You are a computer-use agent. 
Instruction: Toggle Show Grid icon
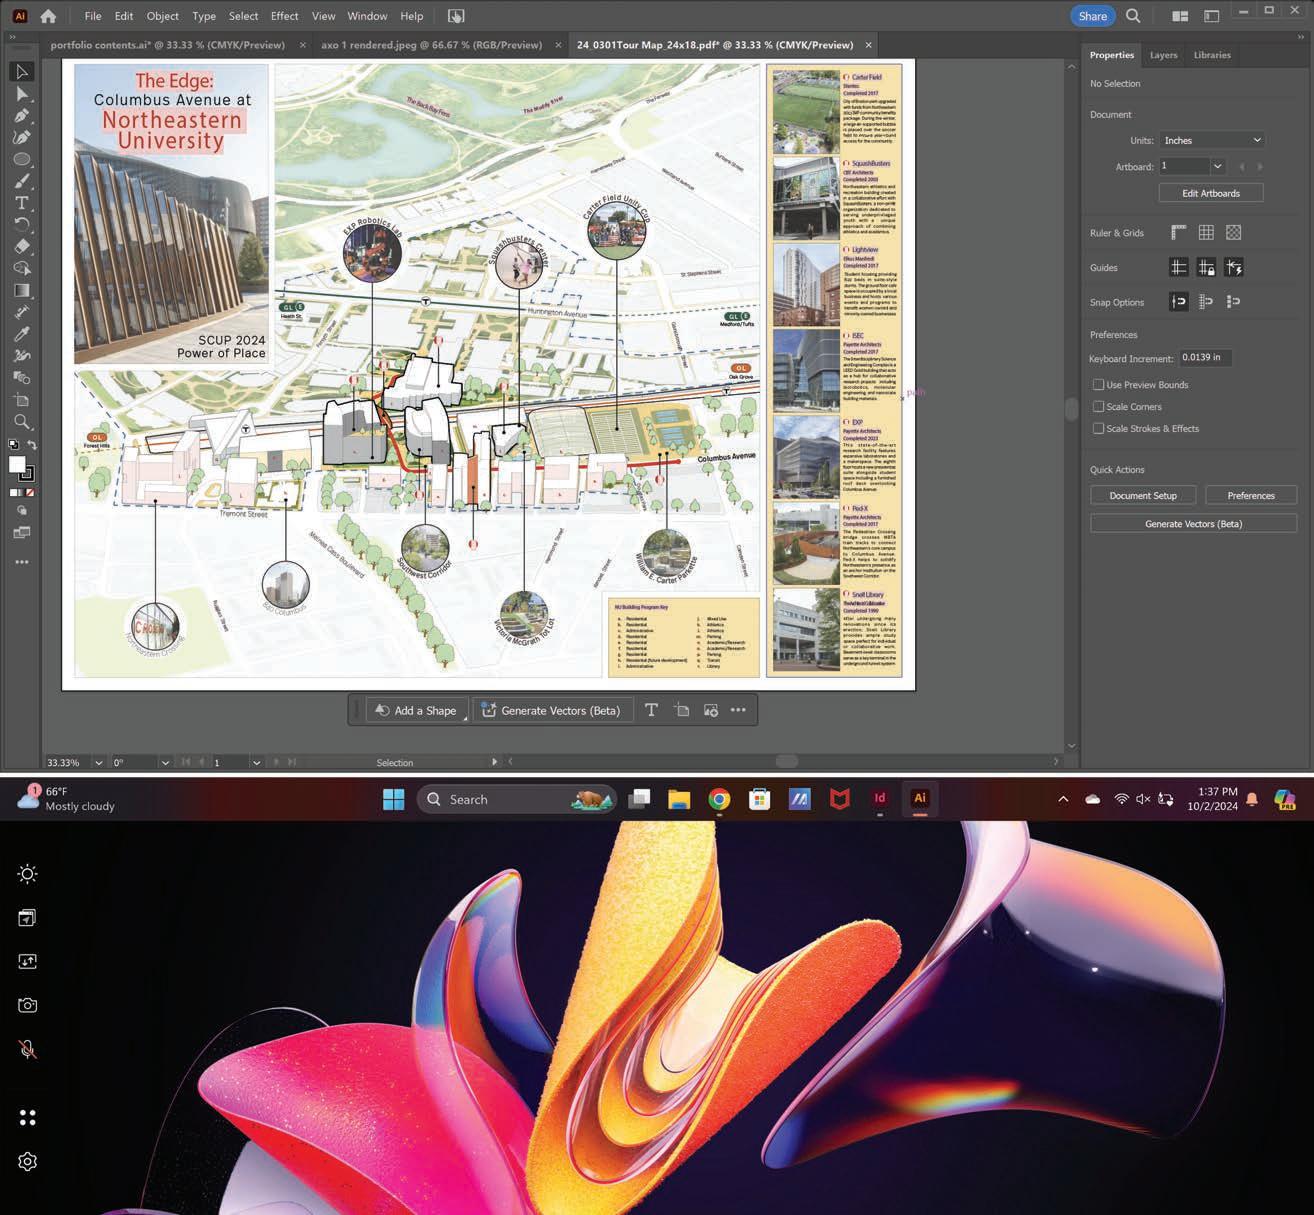[x=1206, y=232]
